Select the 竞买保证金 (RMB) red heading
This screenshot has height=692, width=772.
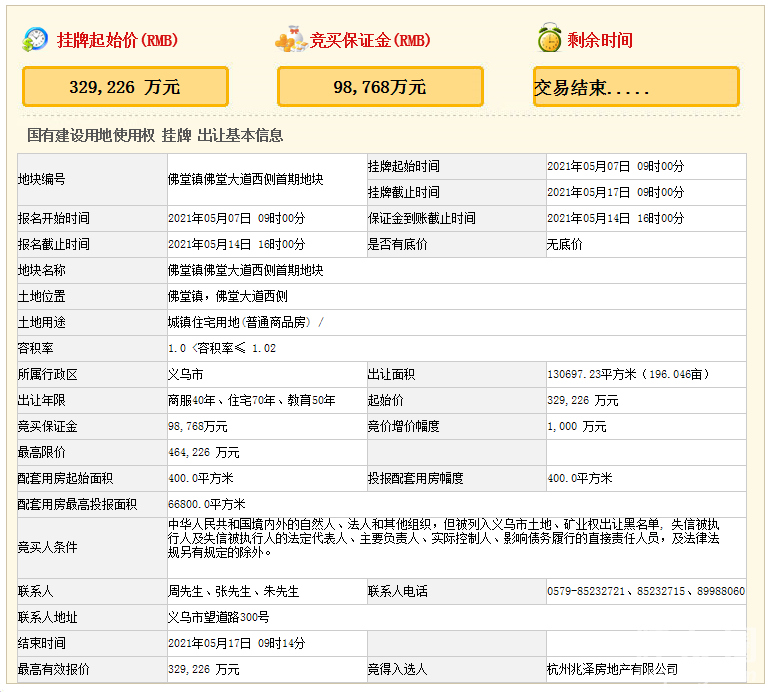point(370,41)
